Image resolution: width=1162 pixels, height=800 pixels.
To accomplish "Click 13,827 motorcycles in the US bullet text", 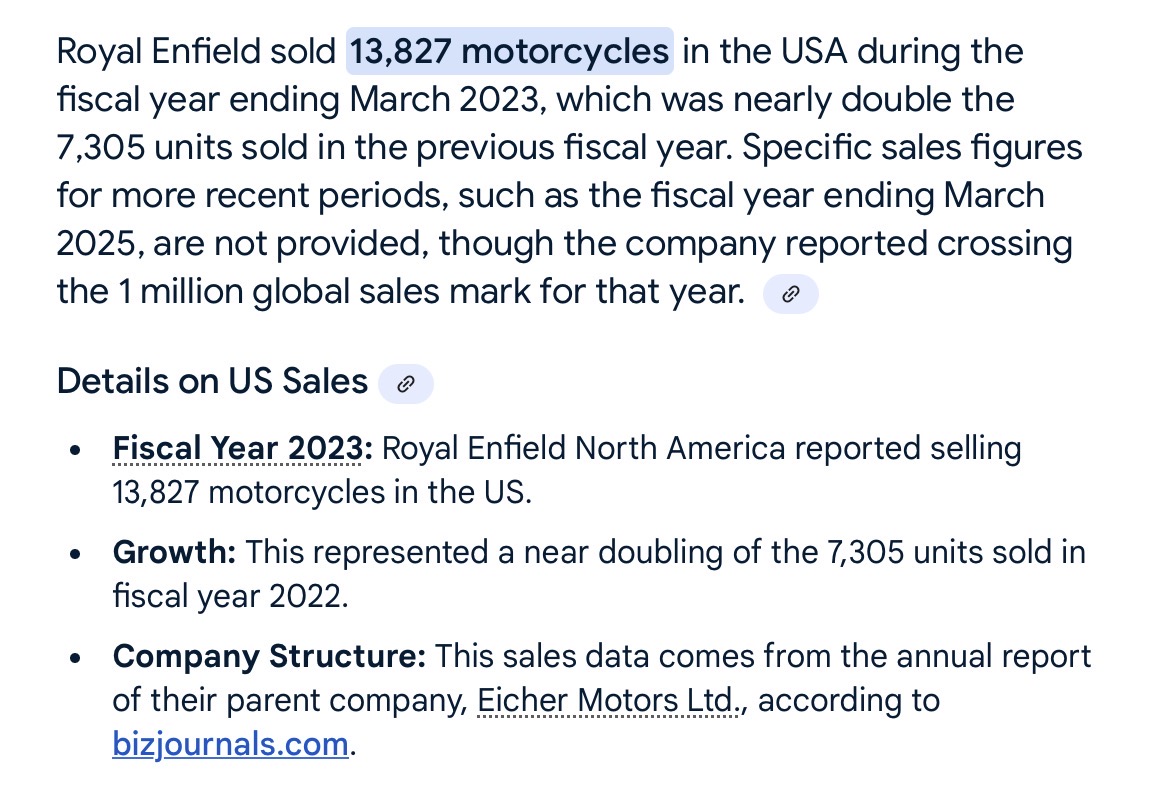I will pos(320,492).
